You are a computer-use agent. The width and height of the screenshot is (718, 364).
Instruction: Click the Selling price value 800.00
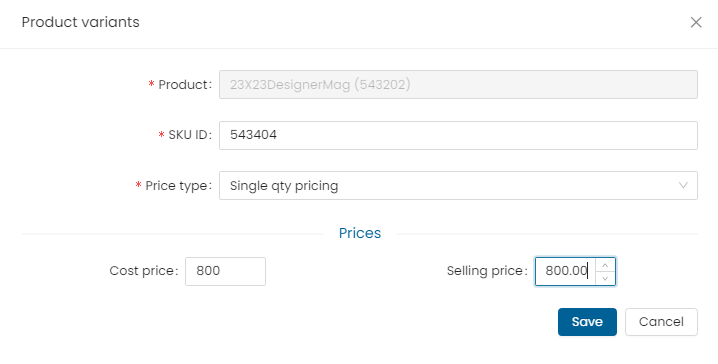(566, 271)
